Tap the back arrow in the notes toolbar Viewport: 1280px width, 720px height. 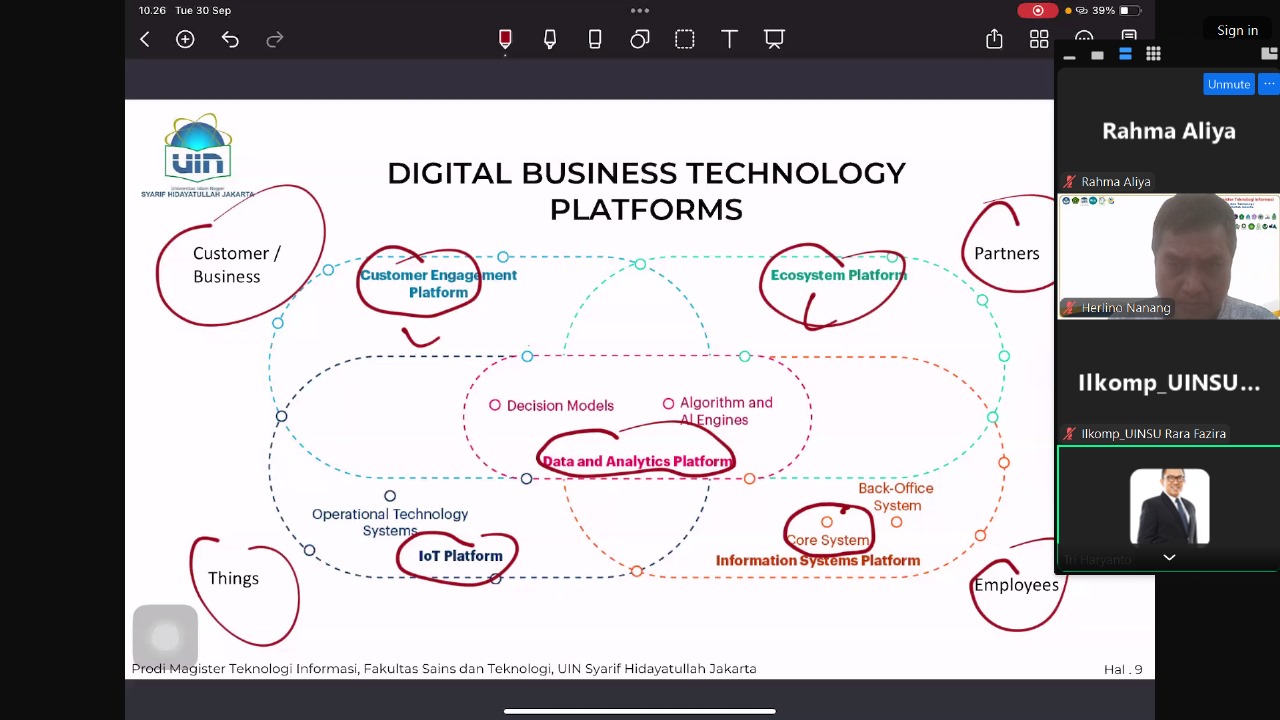coord(145,39)
